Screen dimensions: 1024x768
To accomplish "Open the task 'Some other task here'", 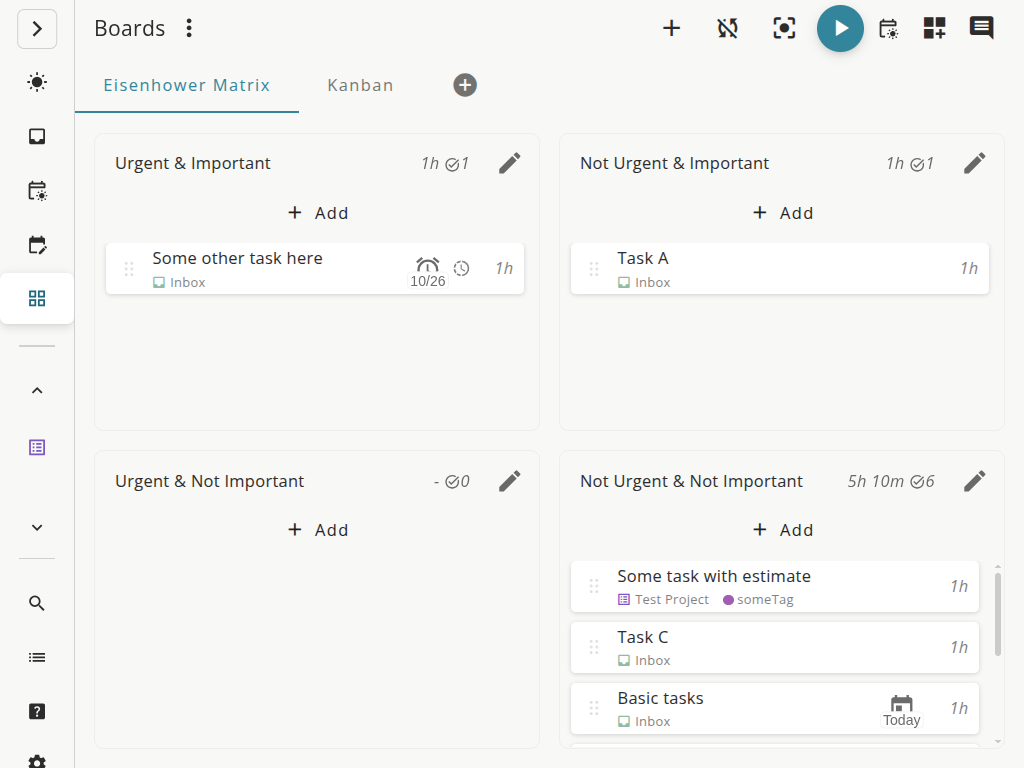I will 238,259.
